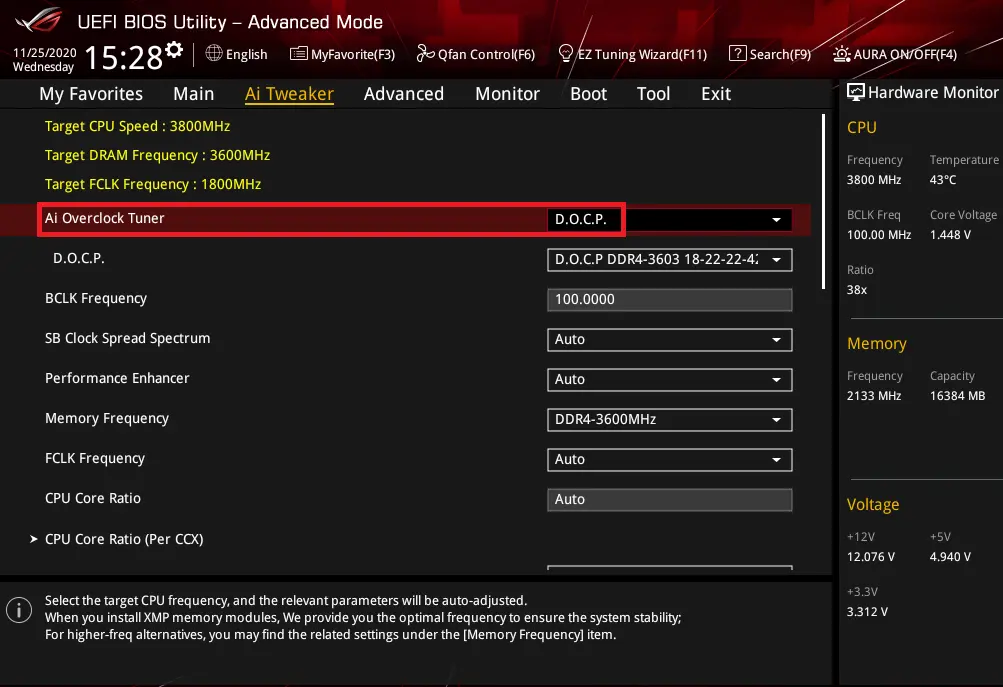Click the CPU temperature value 43°C
1003x687 pixels.
click(x=943, y=180)
